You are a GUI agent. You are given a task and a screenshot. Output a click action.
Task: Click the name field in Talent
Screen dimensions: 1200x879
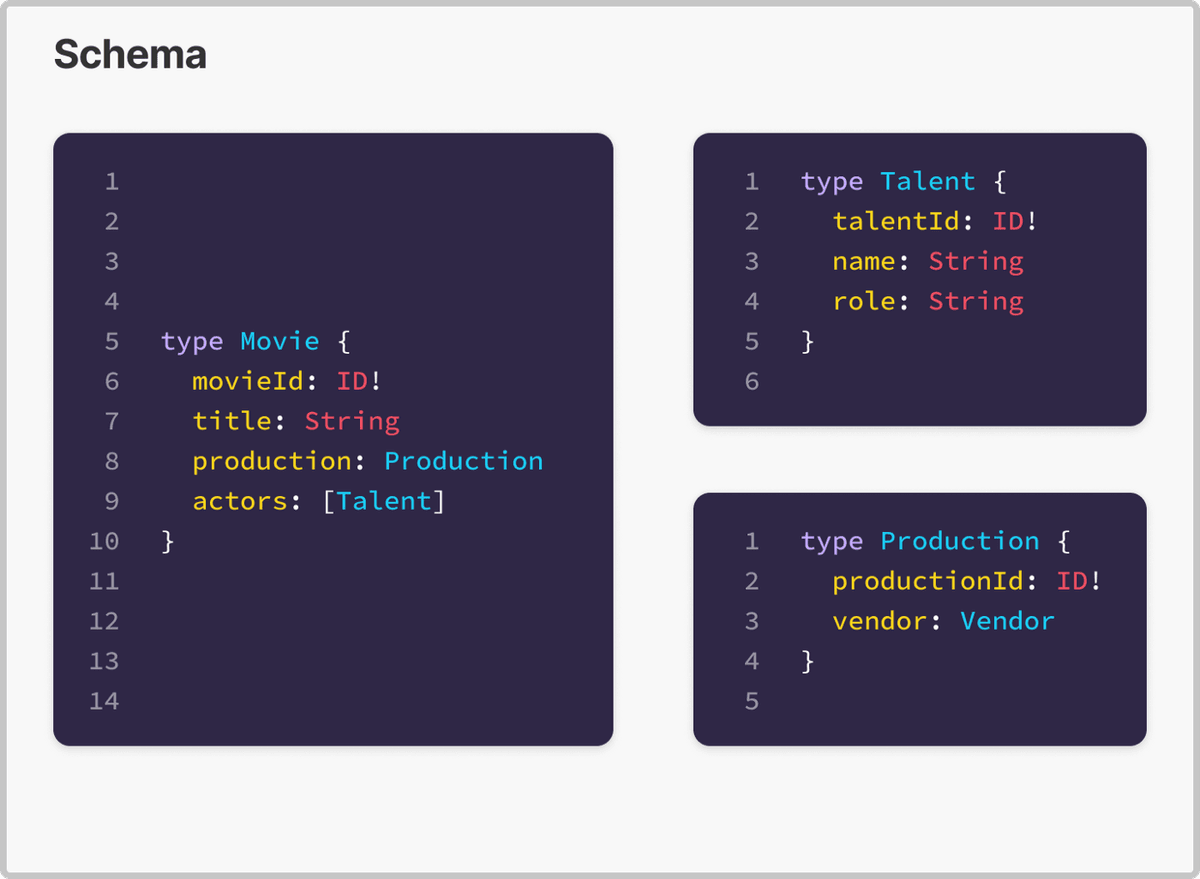(x=864, y=261)
